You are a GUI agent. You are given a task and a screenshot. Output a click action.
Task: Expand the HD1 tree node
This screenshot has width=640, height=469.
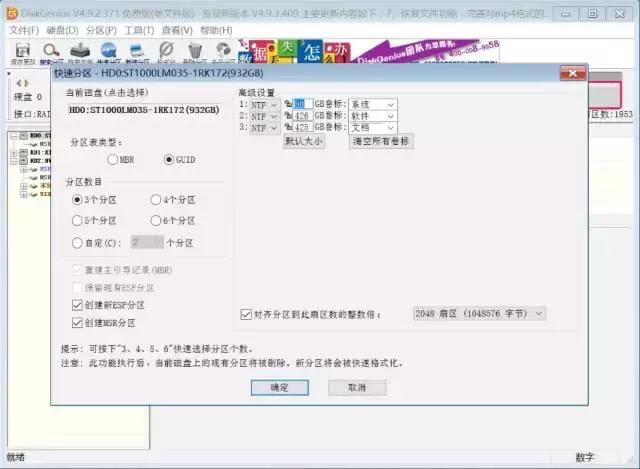pyautogui.click(x=14, y=153)
